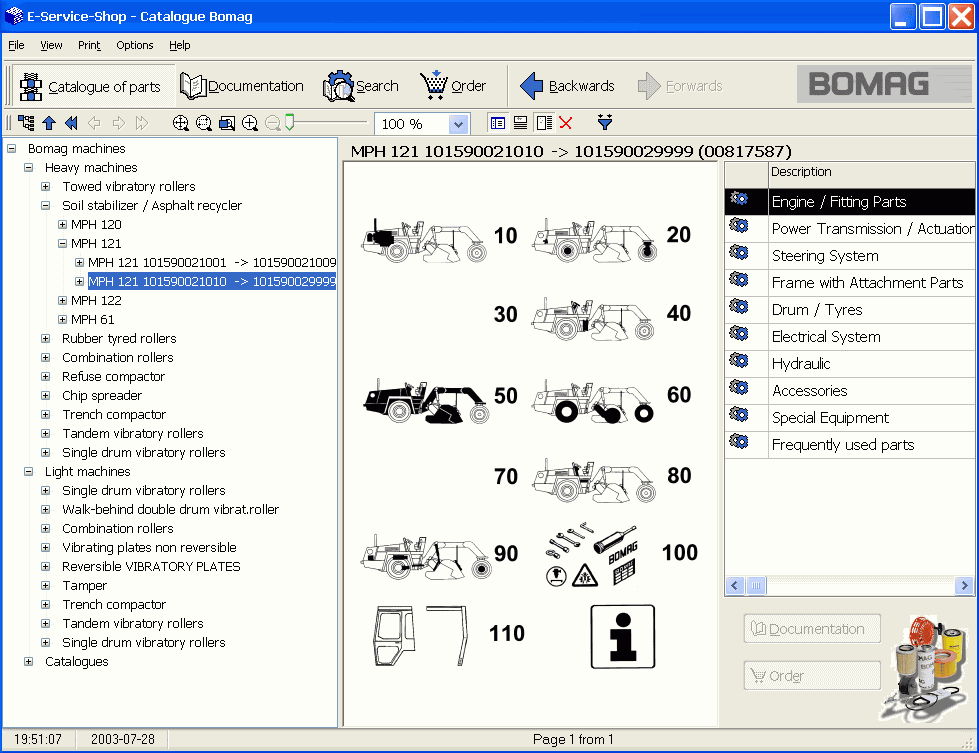Collapse the Heavy machines node
The height and width of the screenshot is (753, 979).
click(28, 167)
